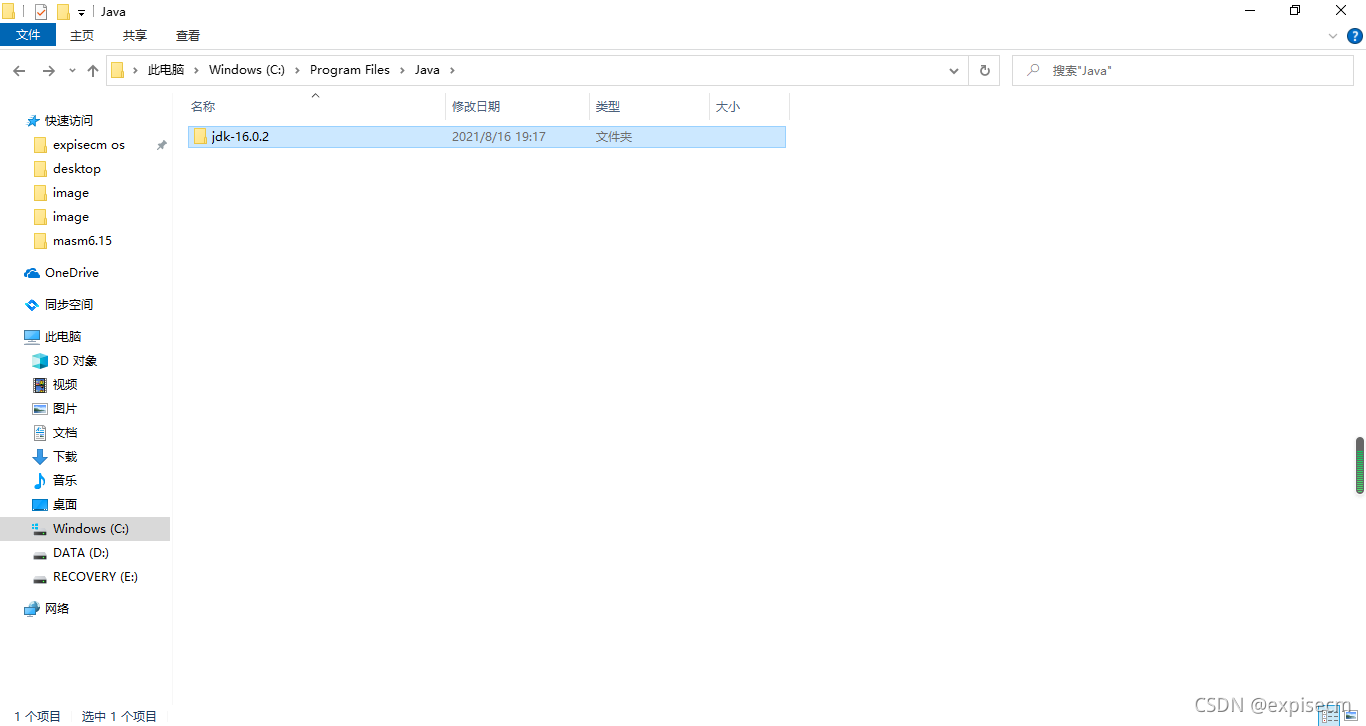Open the 文件 ribbon tab
Image resolution: width=1366 pixels, height=726 pixels.
(28, 35)
